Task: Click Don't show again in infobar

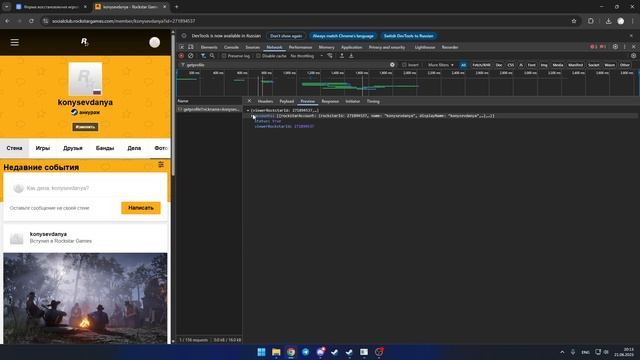Action: click(286, 36)
